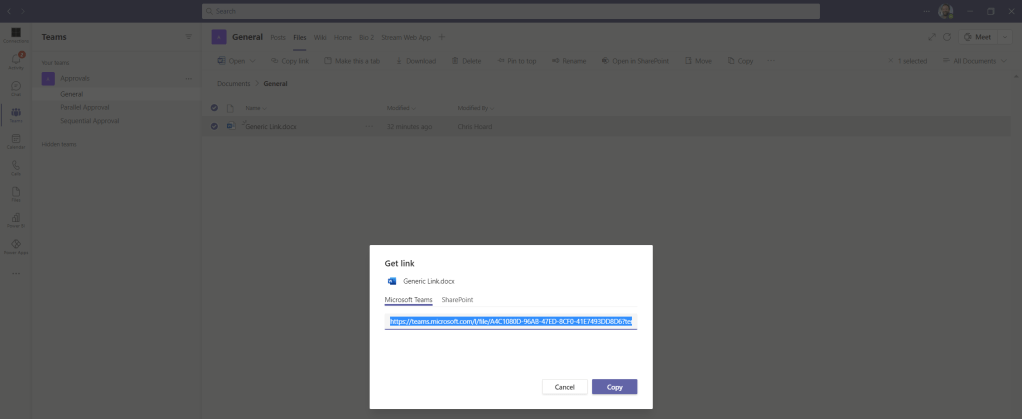The width and height of the screenshot is (1022, 419).
Task: Open the Activity icon in the sidebar
Action: tap(16, 62)
